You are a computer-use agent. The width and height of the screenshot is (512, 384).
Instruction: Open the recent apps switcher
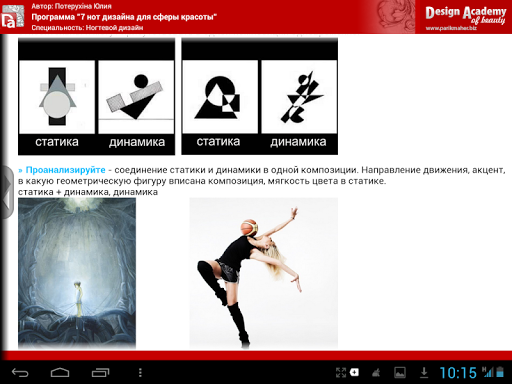(100, 372)
